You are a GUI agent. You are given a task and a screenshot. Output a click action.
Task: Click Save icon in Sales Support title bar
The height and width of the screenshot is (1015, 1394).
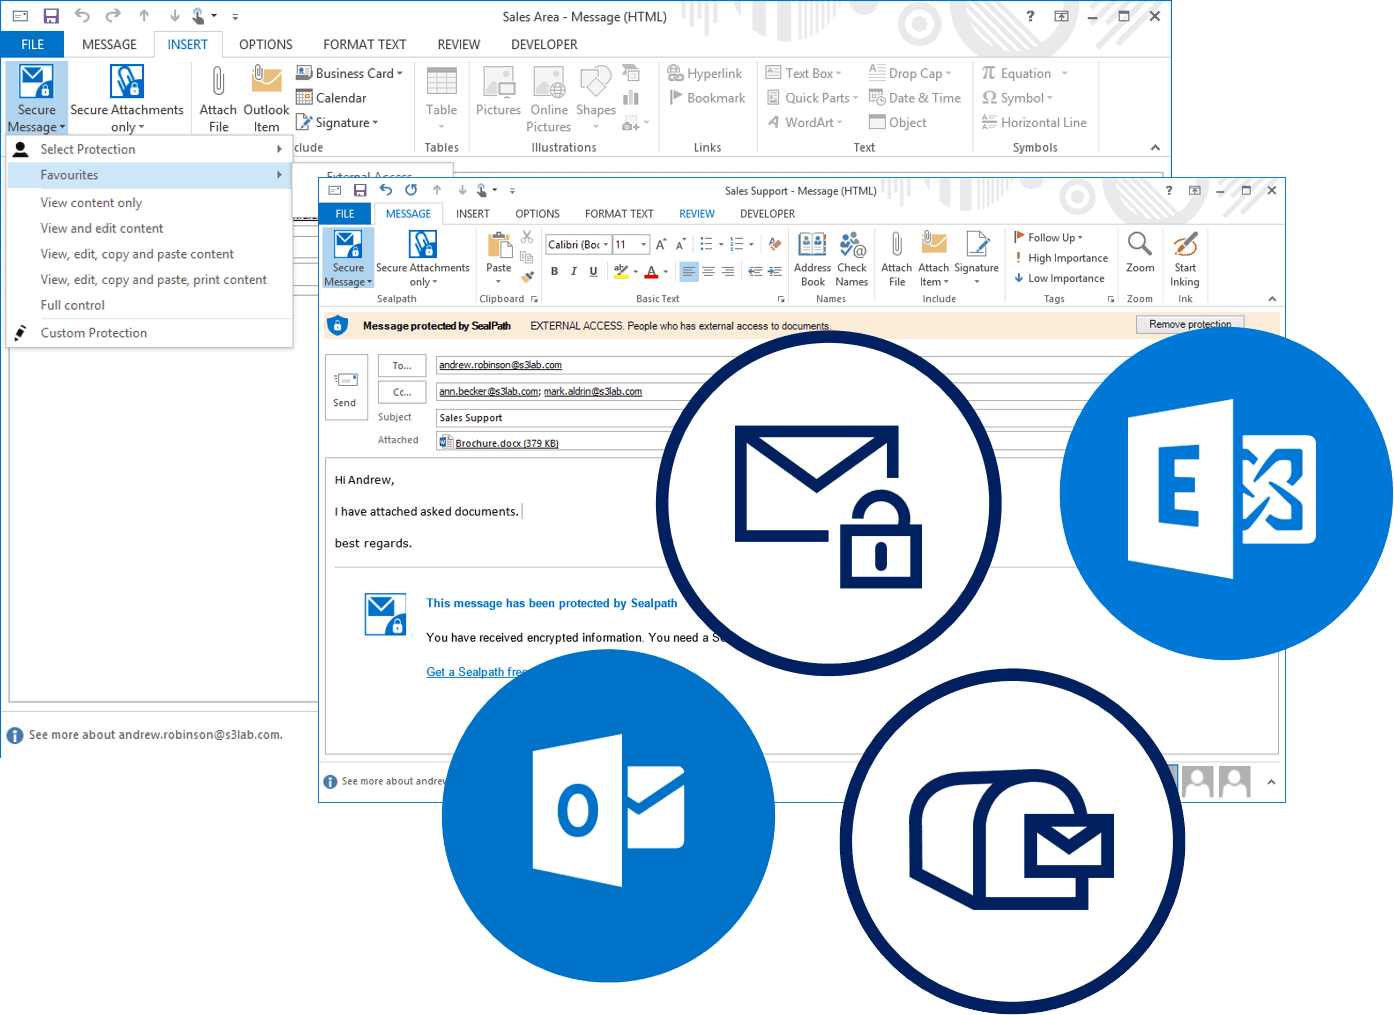coord(360,190)
